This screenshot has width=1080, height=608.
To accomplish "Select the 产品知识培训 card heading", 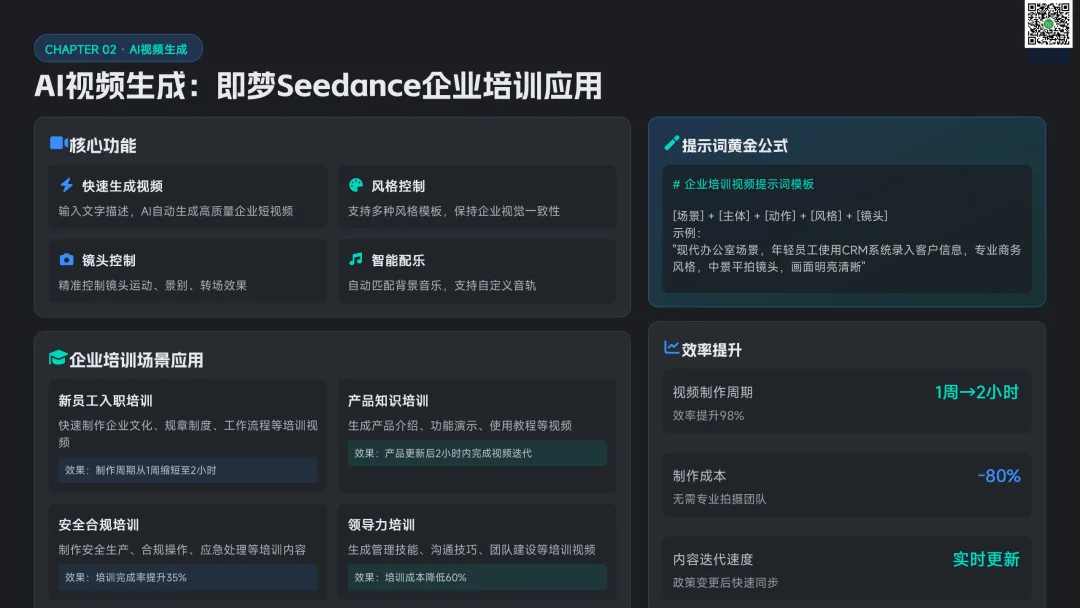I will (x=388, y=401).
